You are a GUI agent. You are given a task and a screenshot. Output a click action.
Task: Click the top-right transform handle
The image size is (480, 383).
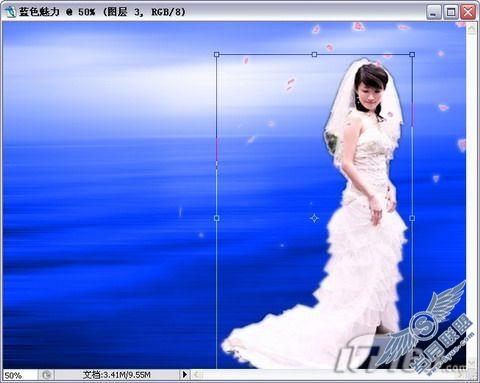tap(412, 54)
